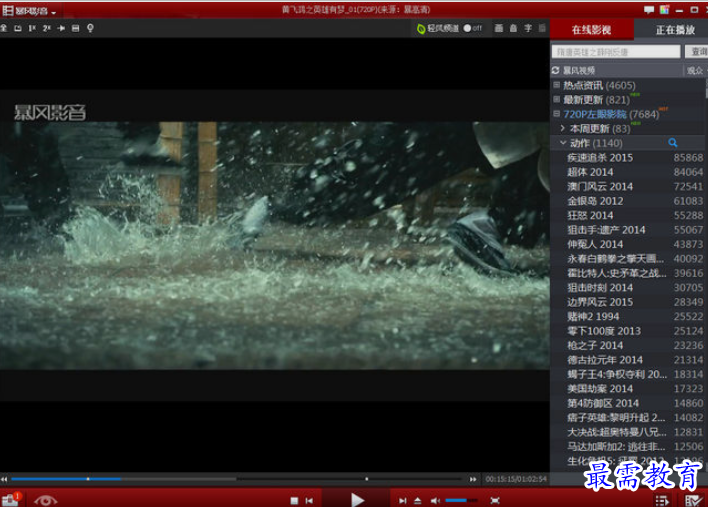Select 美国劫案 2014 movie

600,389
